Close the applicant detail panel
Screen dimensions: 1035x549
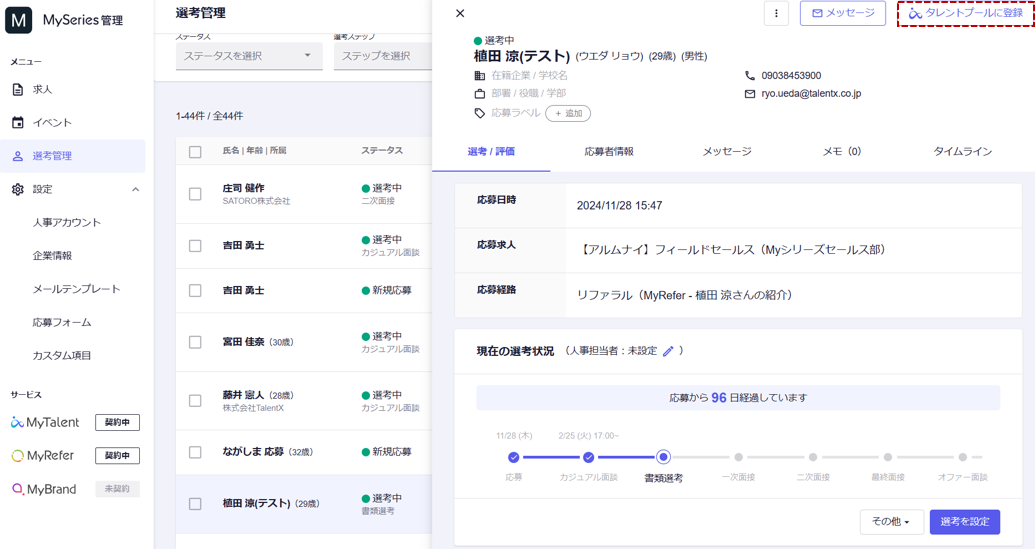pos(460,14)
